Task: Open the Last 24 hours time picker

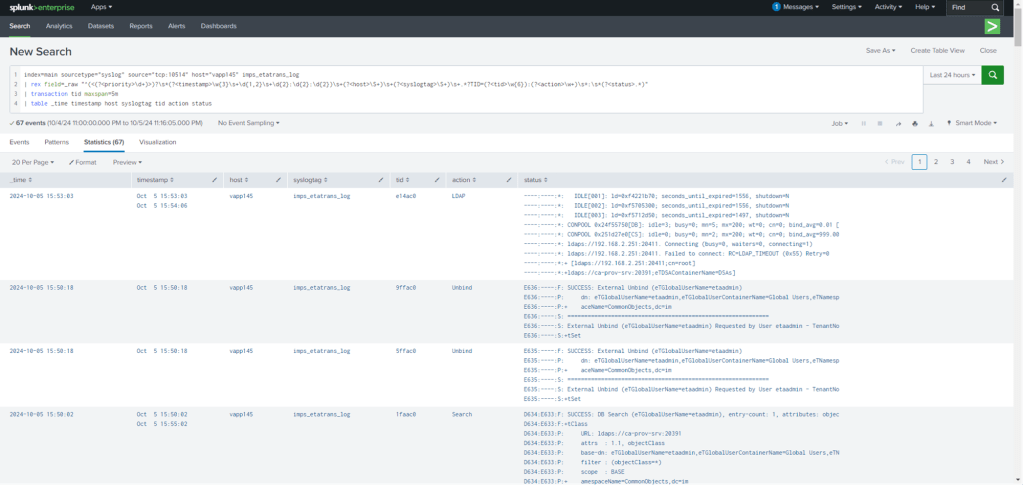Action: pyautogui.click(x=951, y=75)
